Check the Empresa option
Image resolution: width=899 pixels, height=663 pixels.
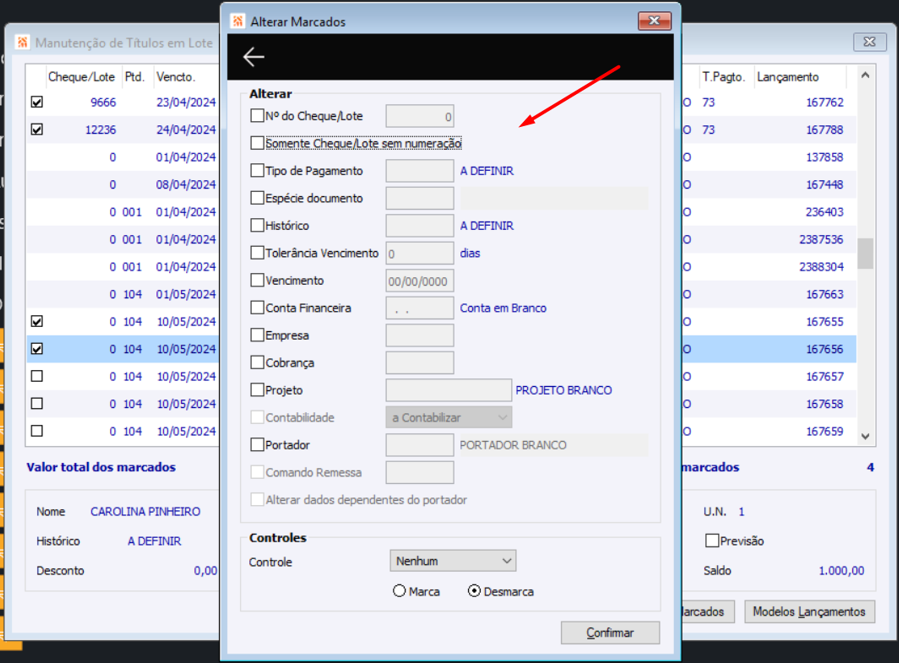[x=257, y=335]
